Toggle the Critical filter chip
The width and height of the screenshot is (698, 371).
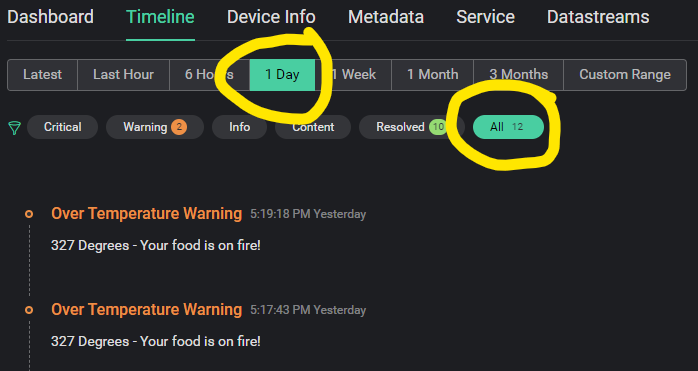pyautogui.click(x=62, y=127)
